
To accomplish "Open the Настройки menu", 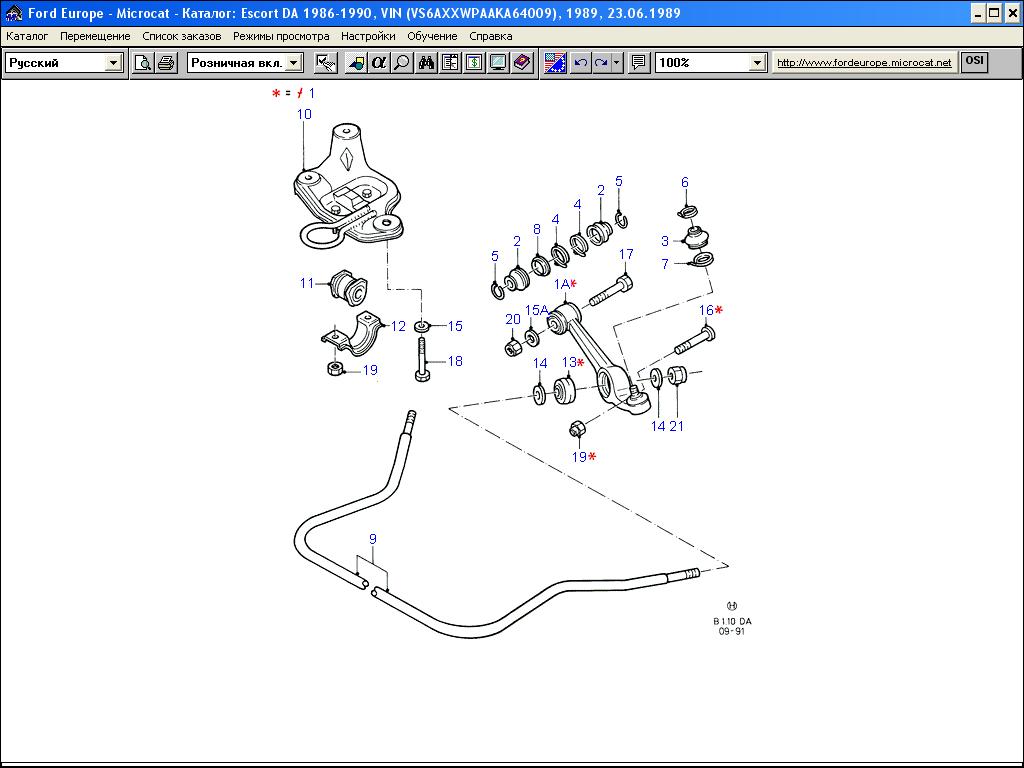I will pos(367,36).
